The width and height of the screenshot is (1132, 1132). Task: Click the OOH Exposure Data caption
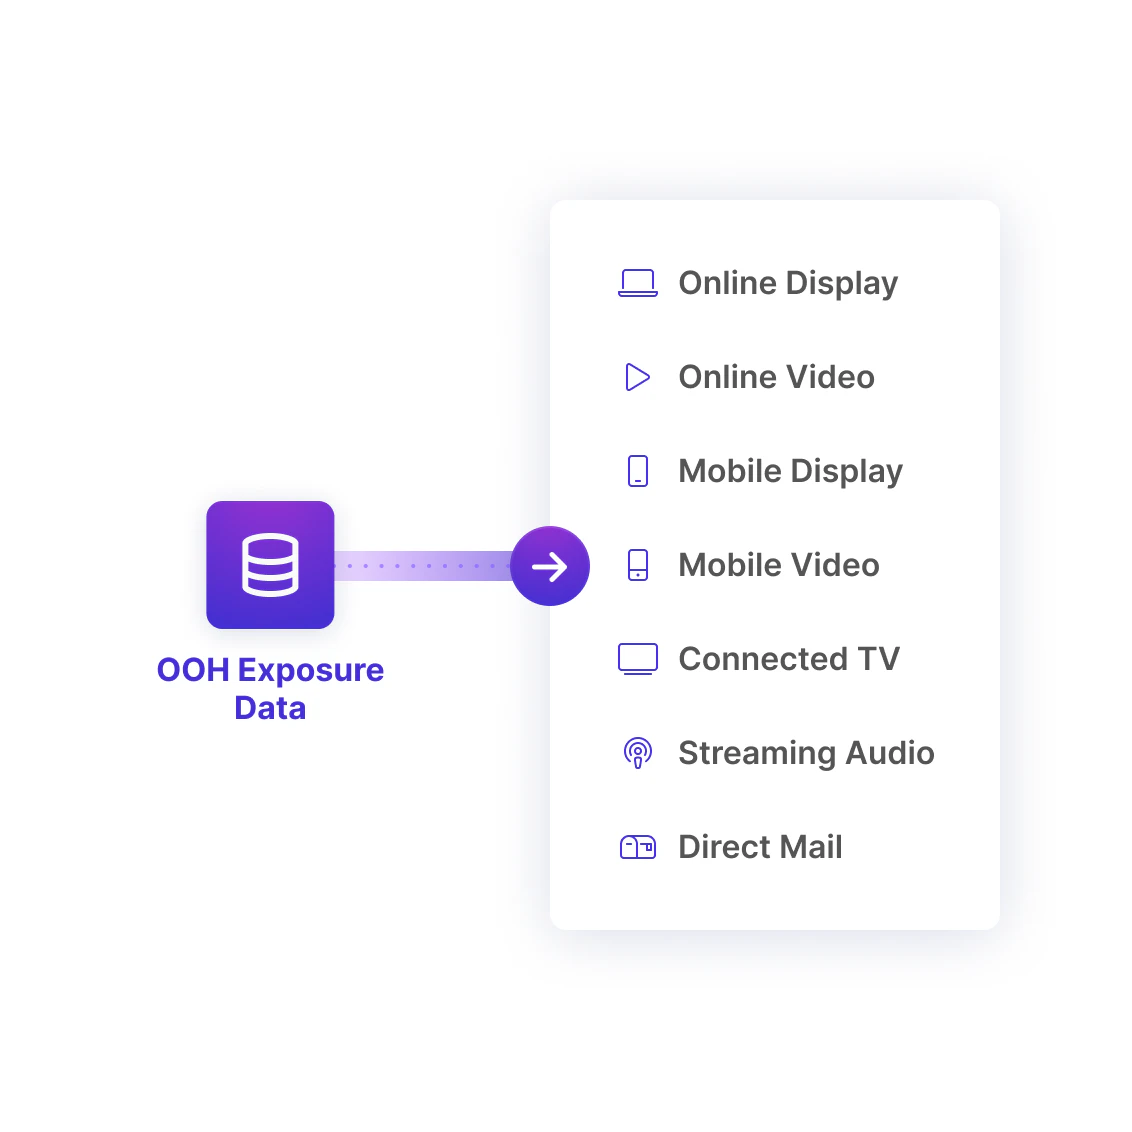(x=270, y=689)
